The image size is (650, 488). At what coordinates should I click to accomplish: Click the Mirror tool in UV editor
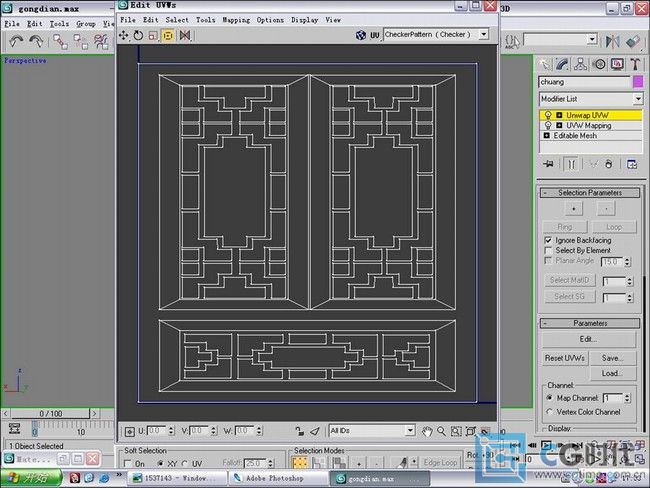click(x=182, y=34)
